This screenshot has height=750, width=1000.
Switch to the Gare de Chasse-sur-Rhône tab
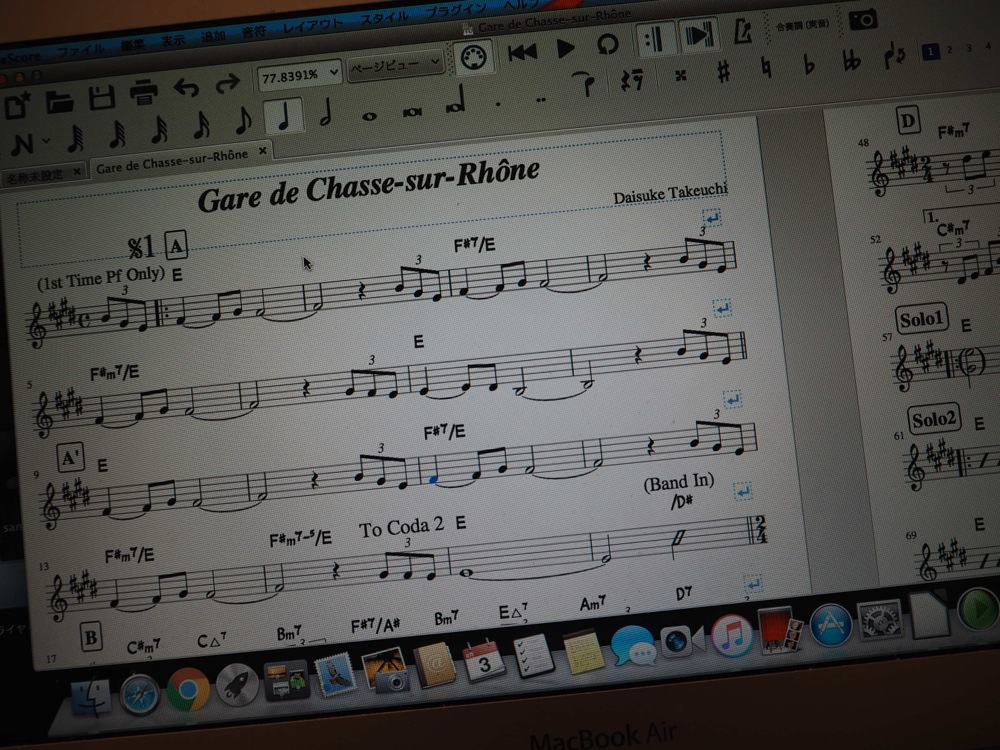click(x=172, y=161)
